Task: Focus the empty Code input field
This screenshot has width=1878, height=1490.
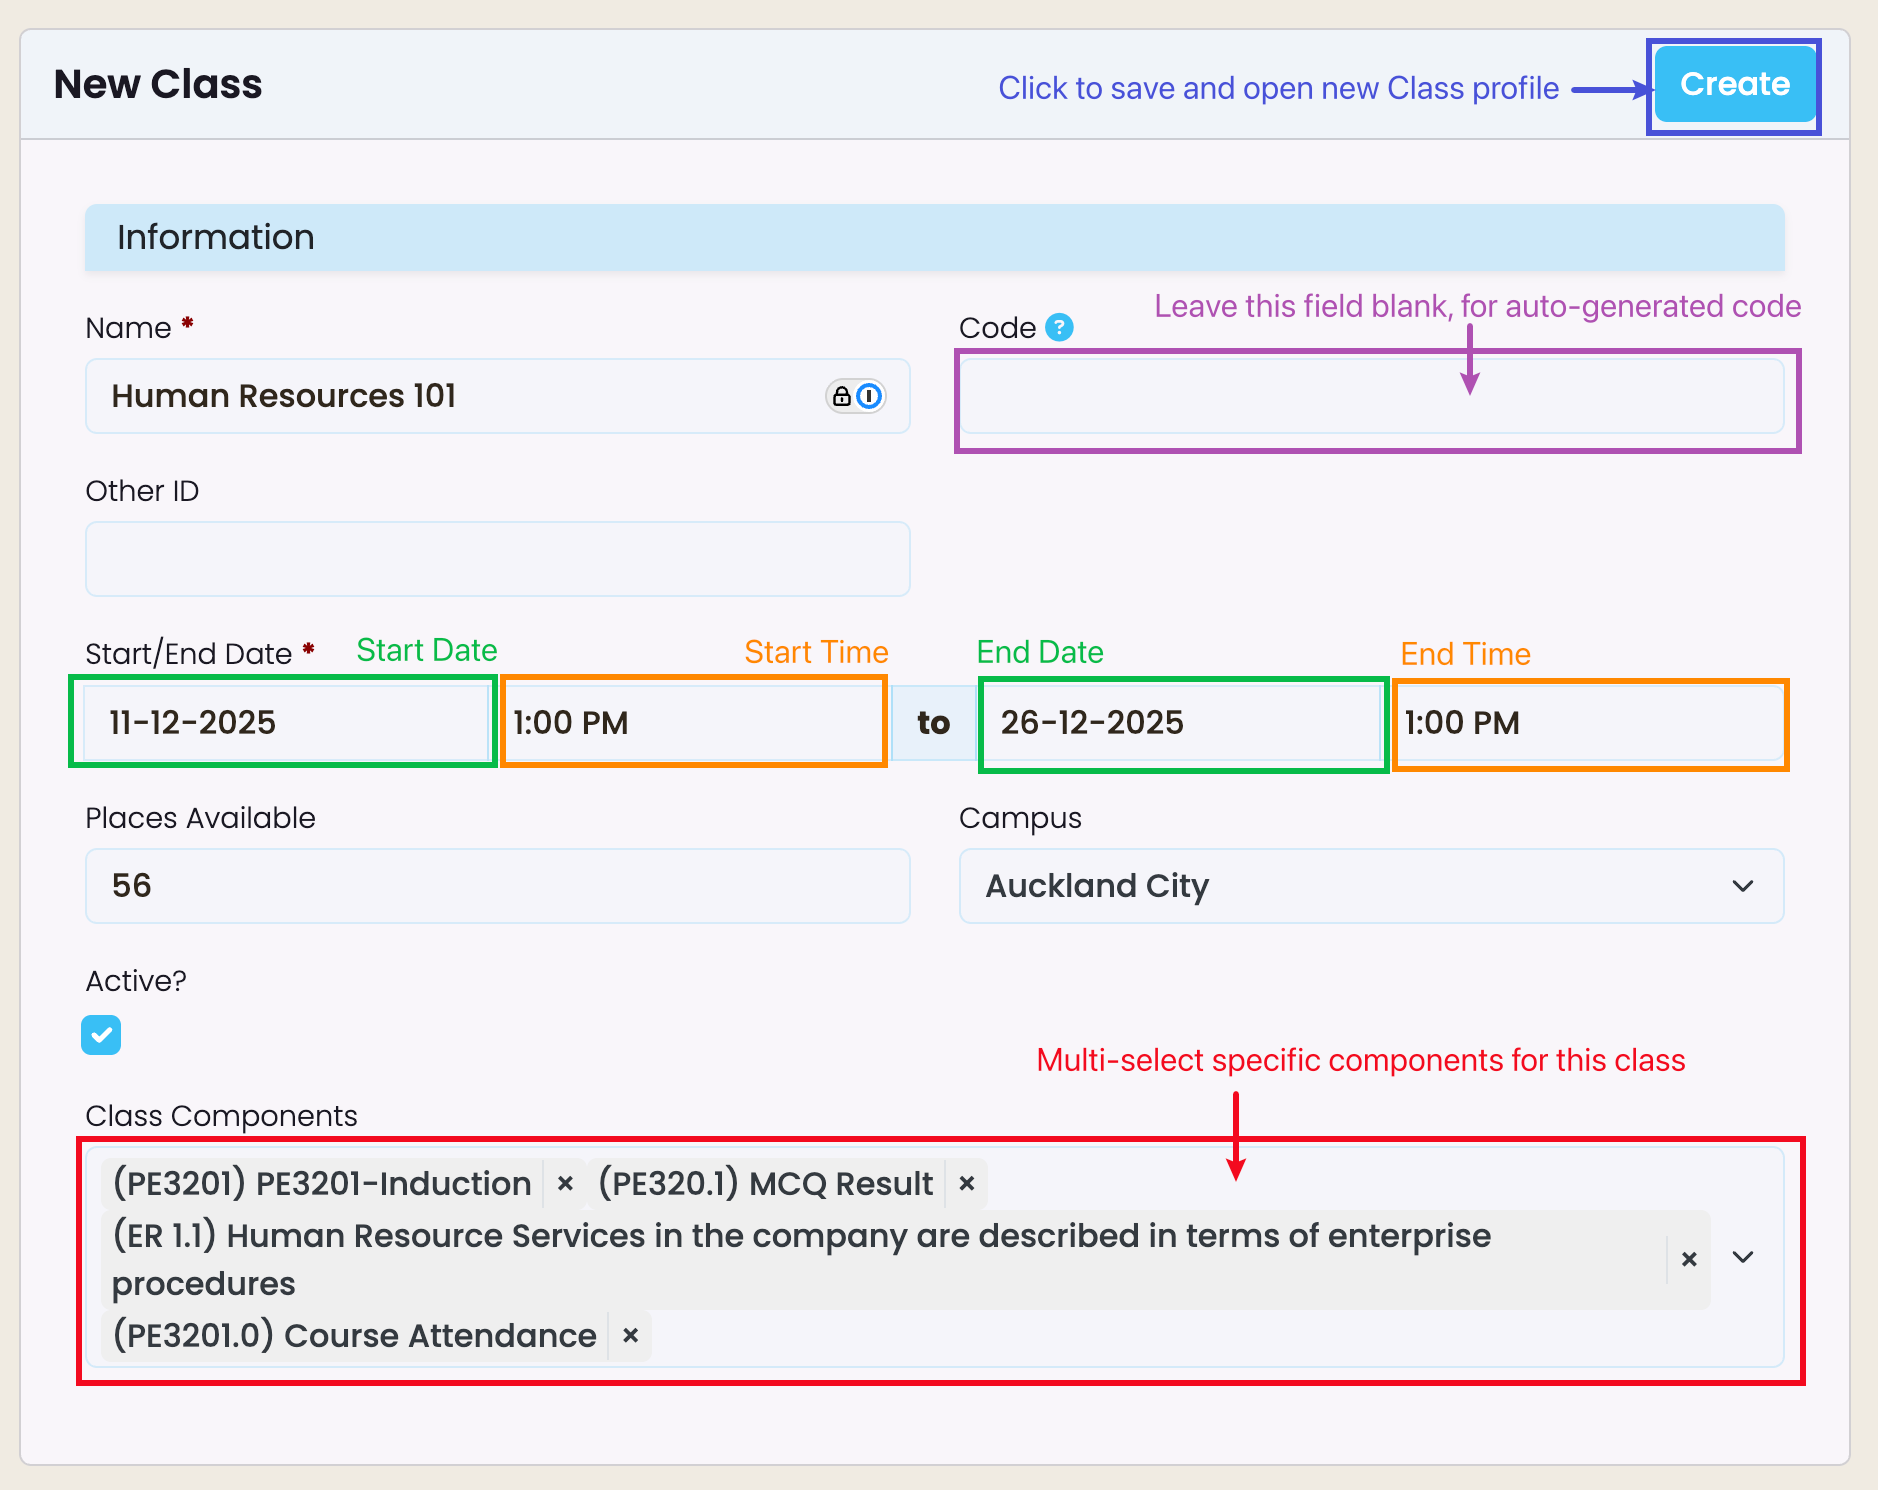Action: [x=1370, y=397]
